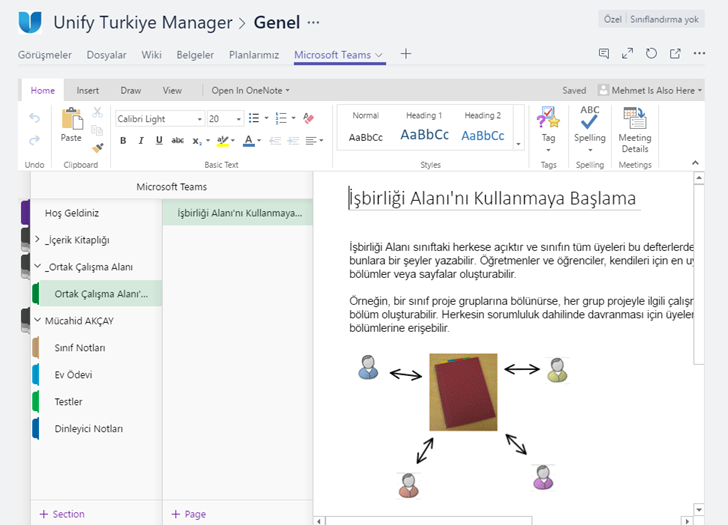Go to the Unify Turkiye Manager team
Viewport: 728px width, 525px height.
pos(143,23)
